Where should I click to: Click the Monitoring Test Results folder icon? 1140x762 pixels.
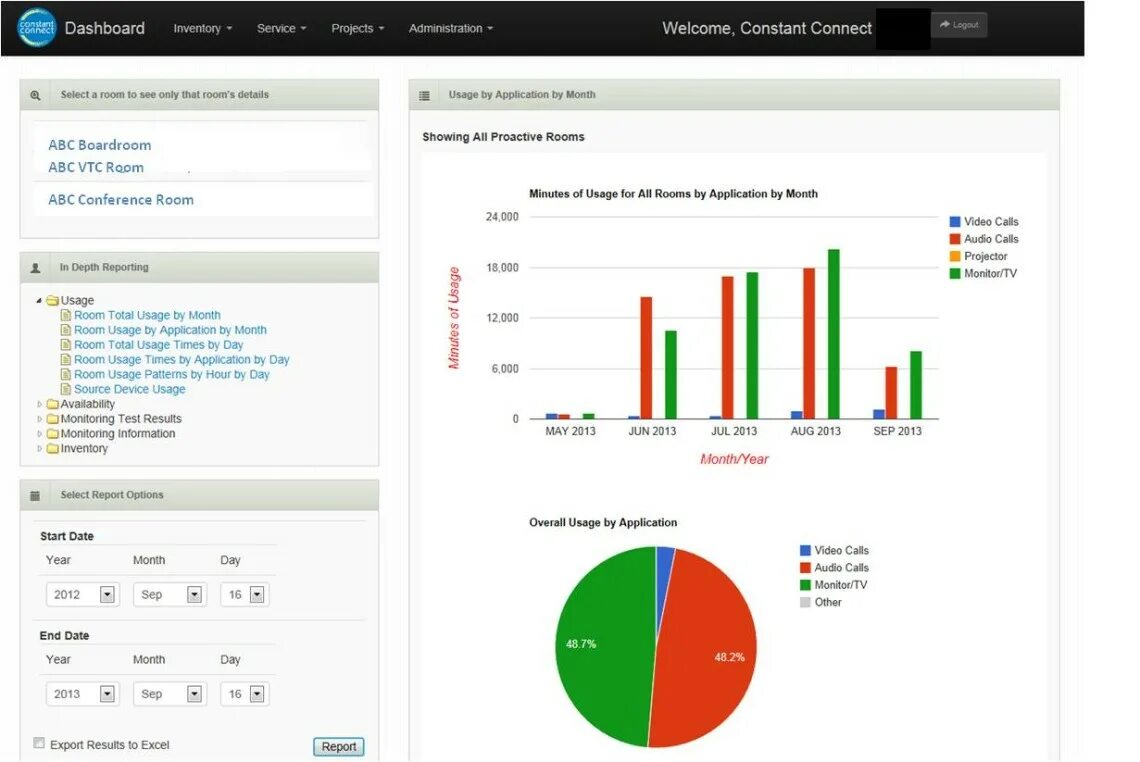[x=52, y=419]
